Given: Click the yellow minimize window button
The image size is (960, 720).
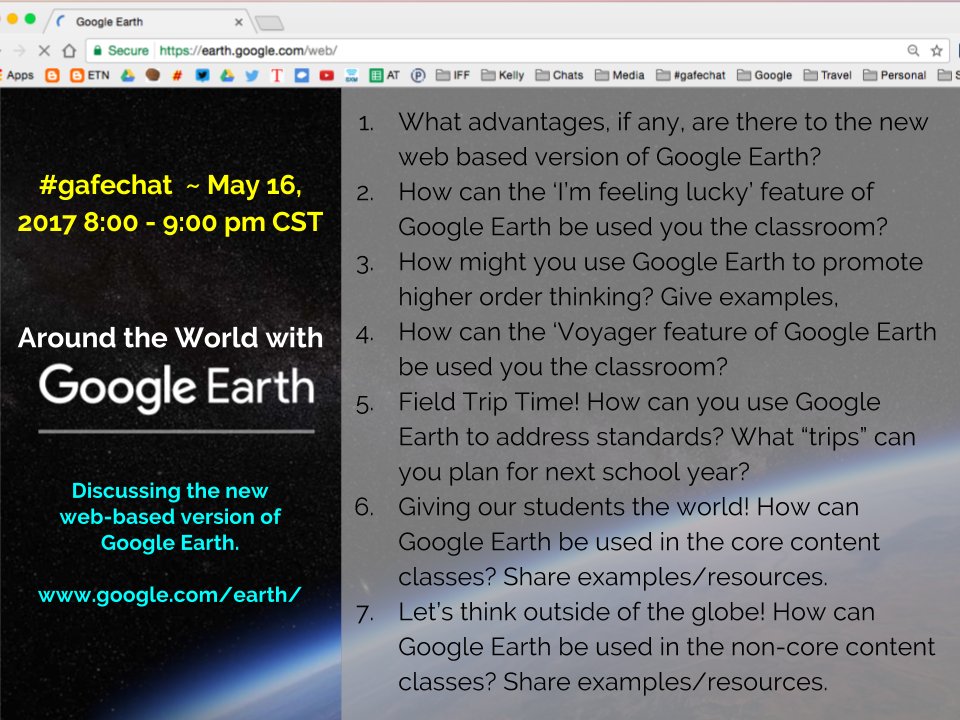Looking at the screenshot, I should tap(12, 19).
